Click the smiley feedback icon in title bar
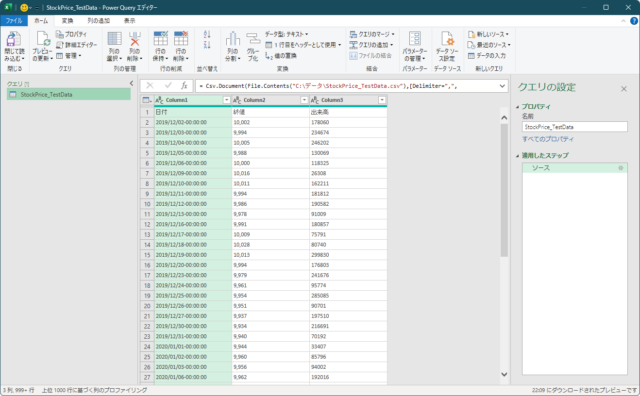Image resolution: width=640 pixels, height=396 pixels. click(24, 7)
